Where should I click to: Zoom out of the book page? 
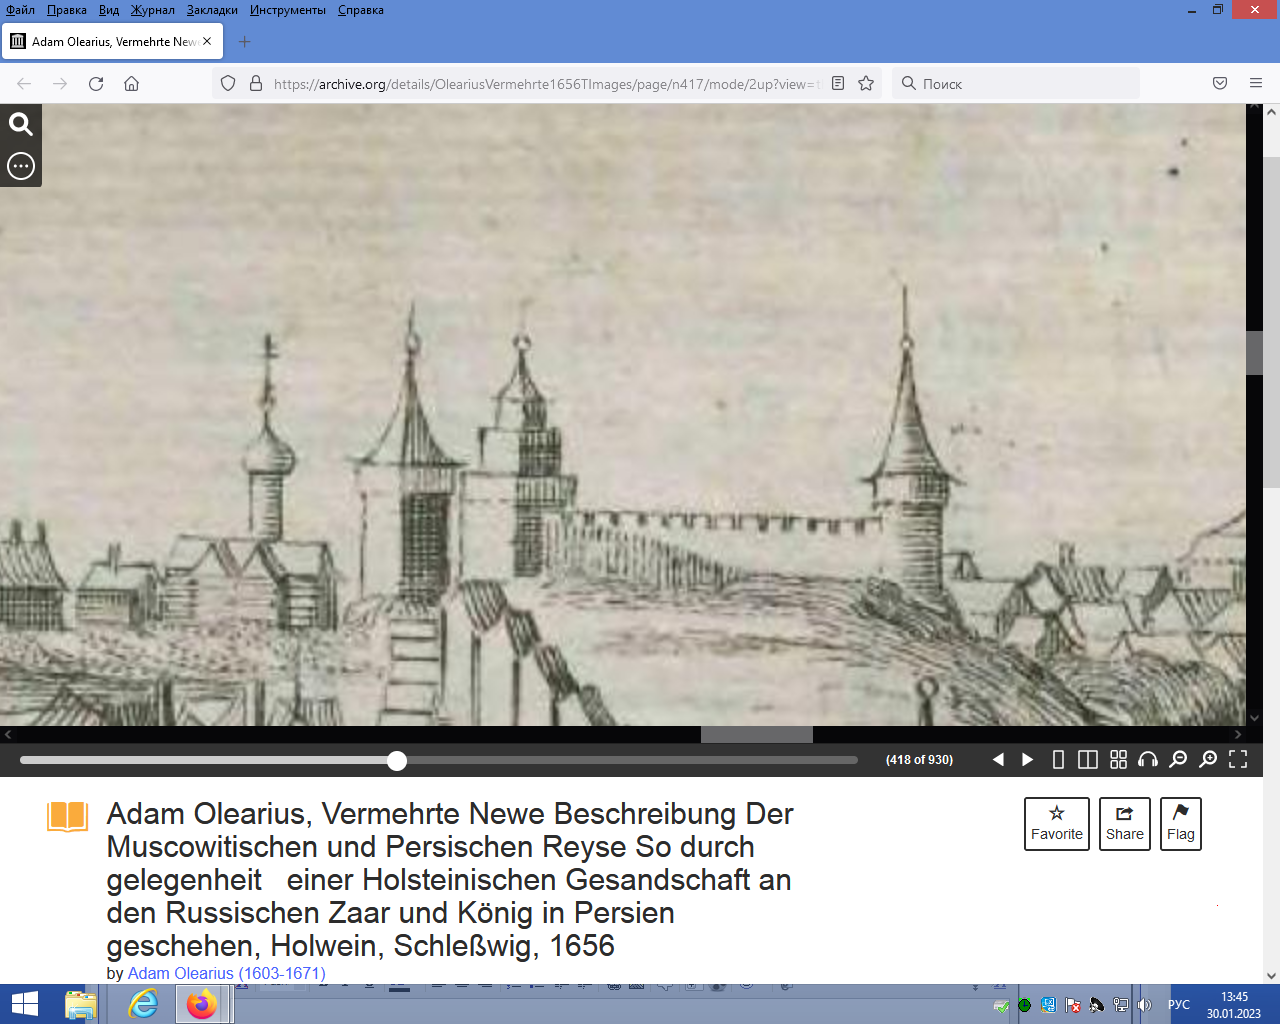[x=1178, y=760]
